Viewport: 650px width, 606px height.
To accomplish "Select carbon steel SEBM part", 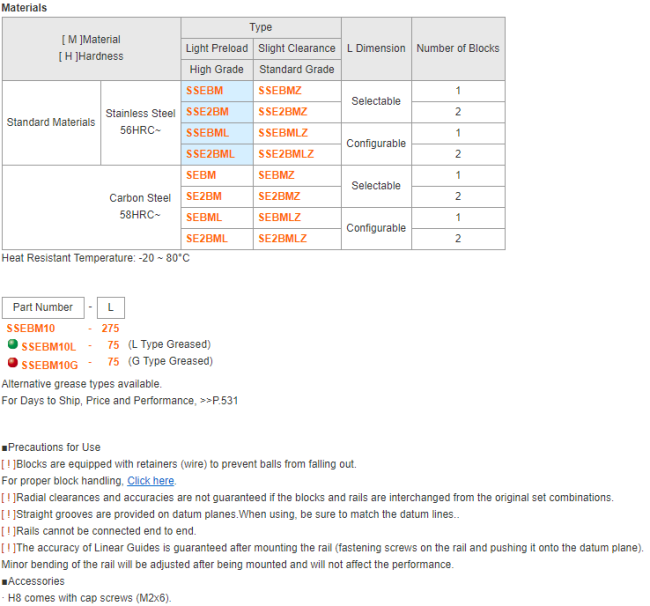I will click(x=201, y=175).
